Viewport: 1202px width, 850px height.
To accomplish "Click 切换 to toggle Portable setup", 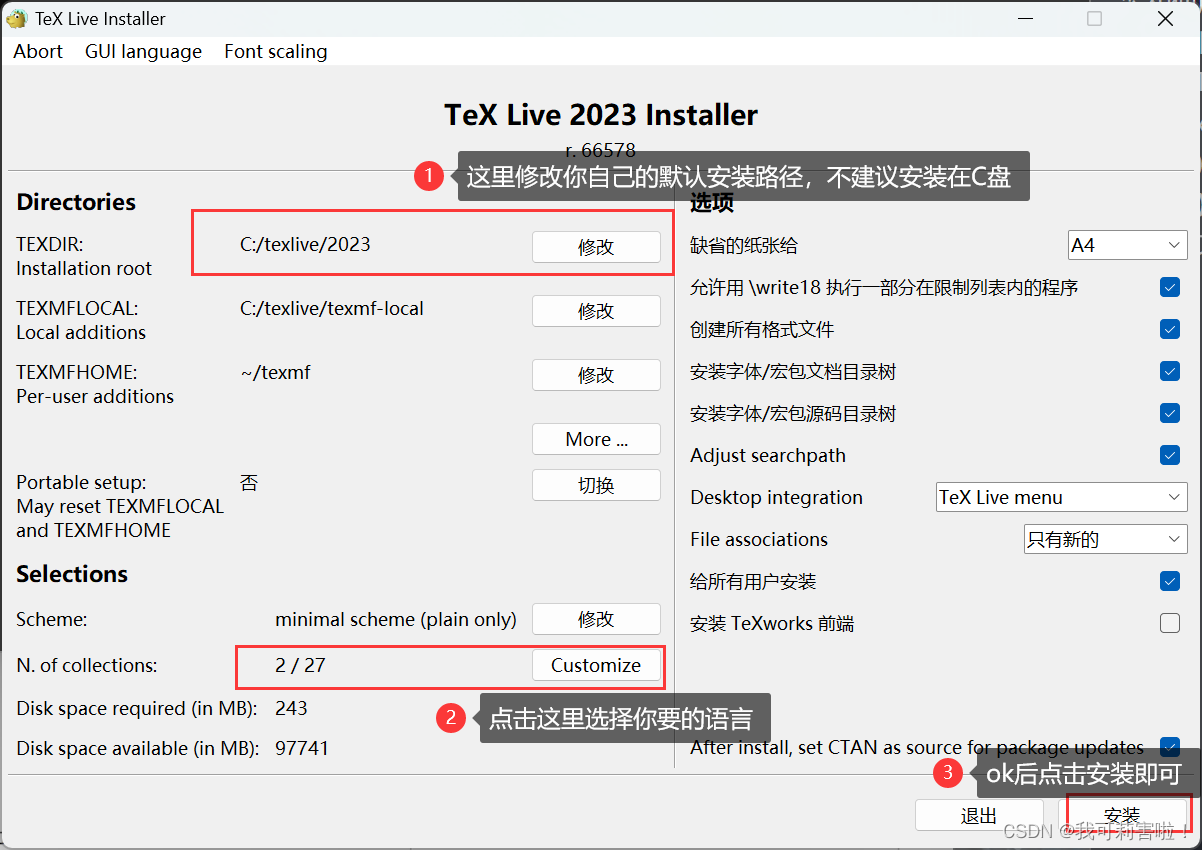I will click(x=596, y=485).
